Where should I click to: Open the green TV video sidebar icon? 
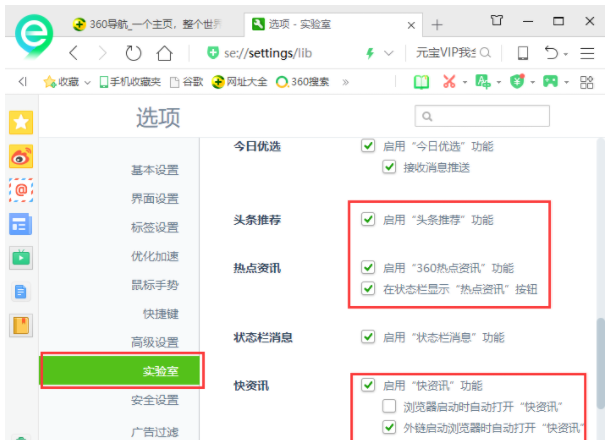[21, 257]
